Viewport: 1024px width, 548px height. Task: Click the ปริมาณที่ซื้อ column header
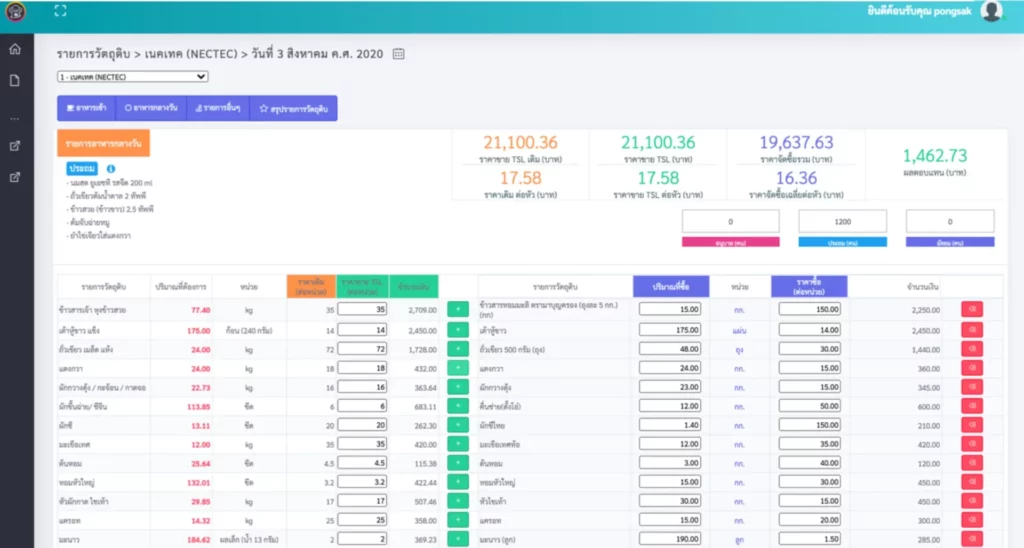(x=671, y=286)
